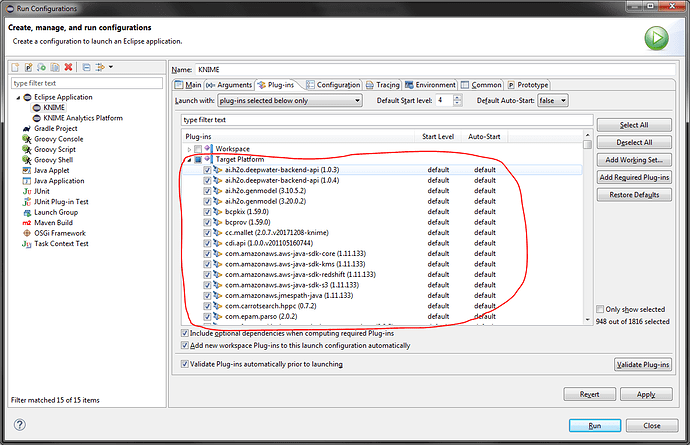This screenshot has width=690, height=445.
Task: Open the Common tab
Action: coord(481,85)
